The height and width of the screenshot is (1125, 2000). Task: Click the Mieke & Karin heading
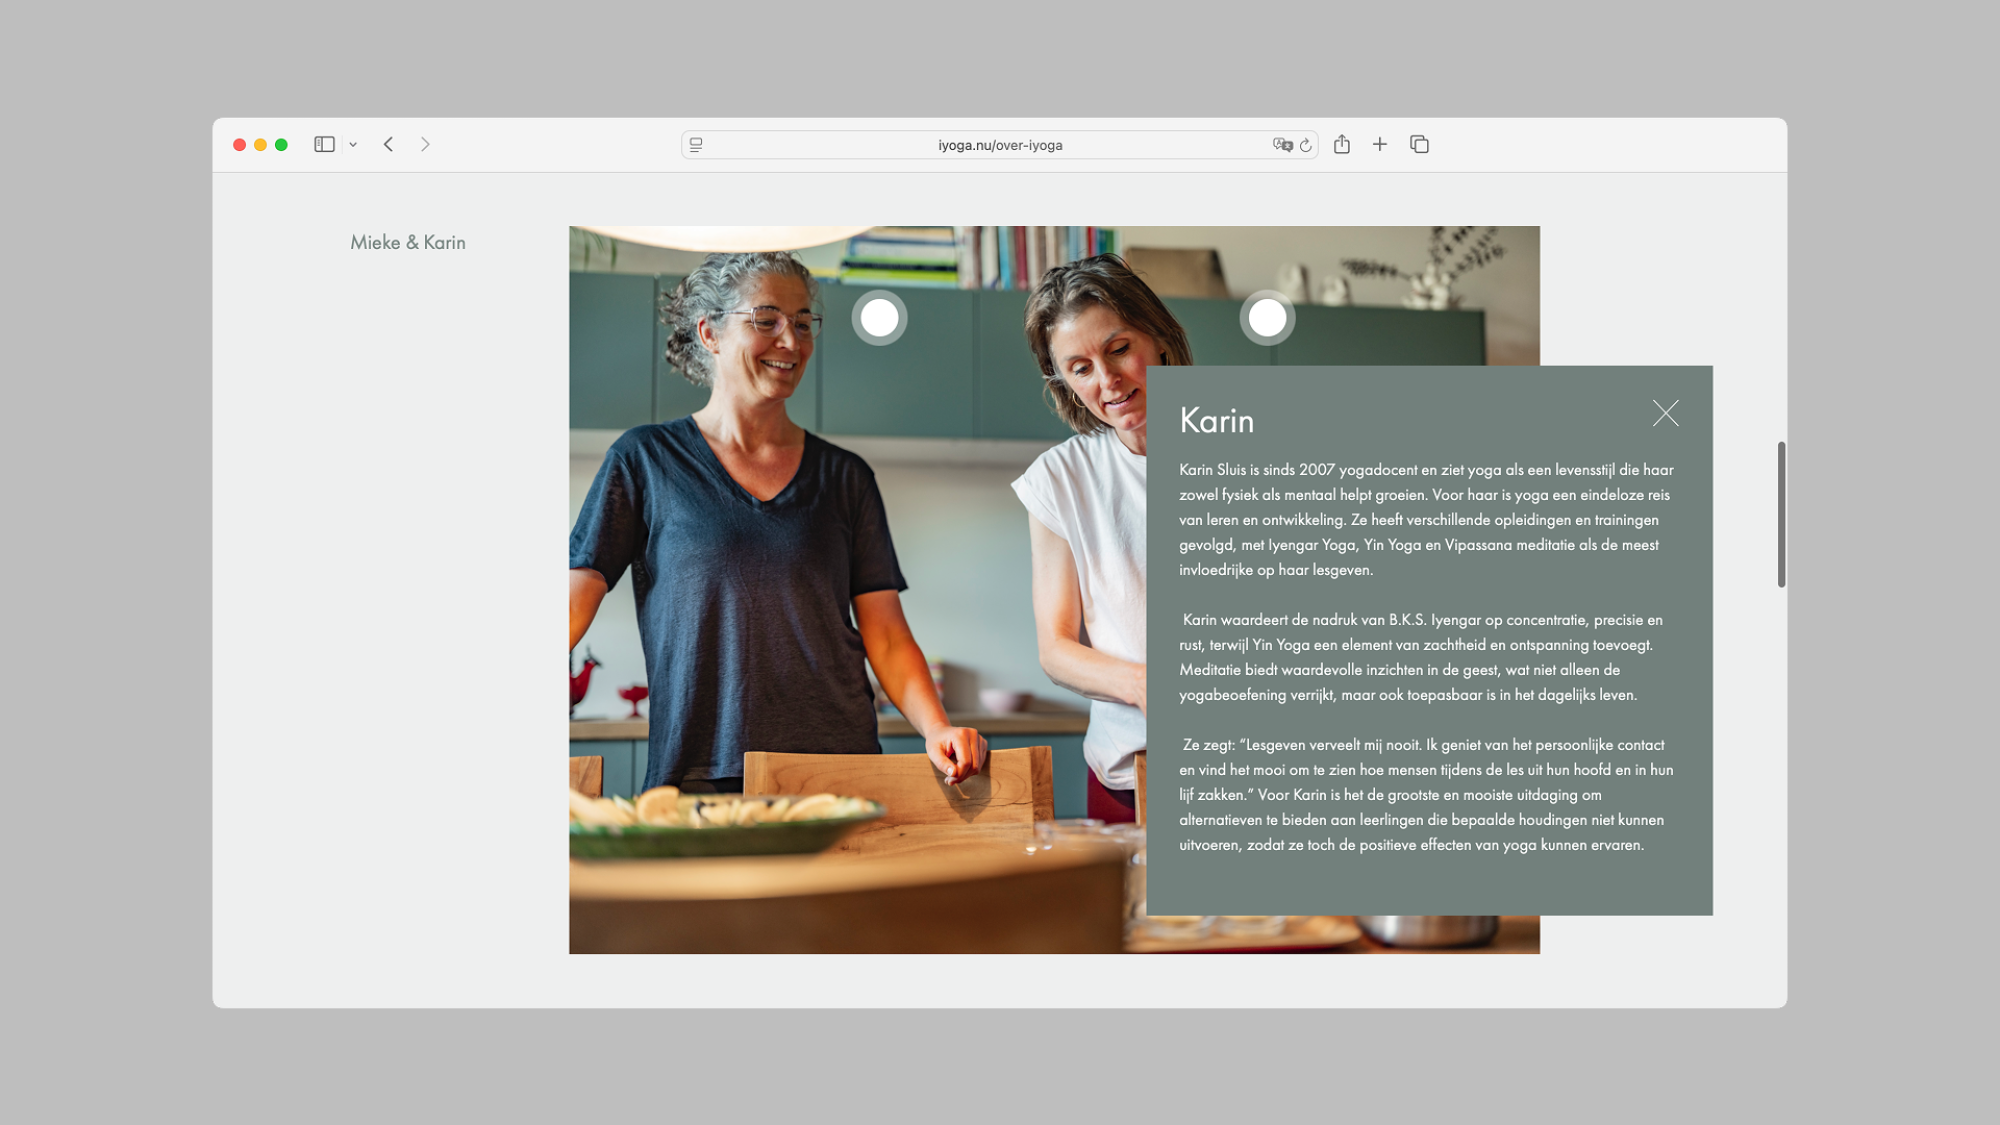pos(408,242)
